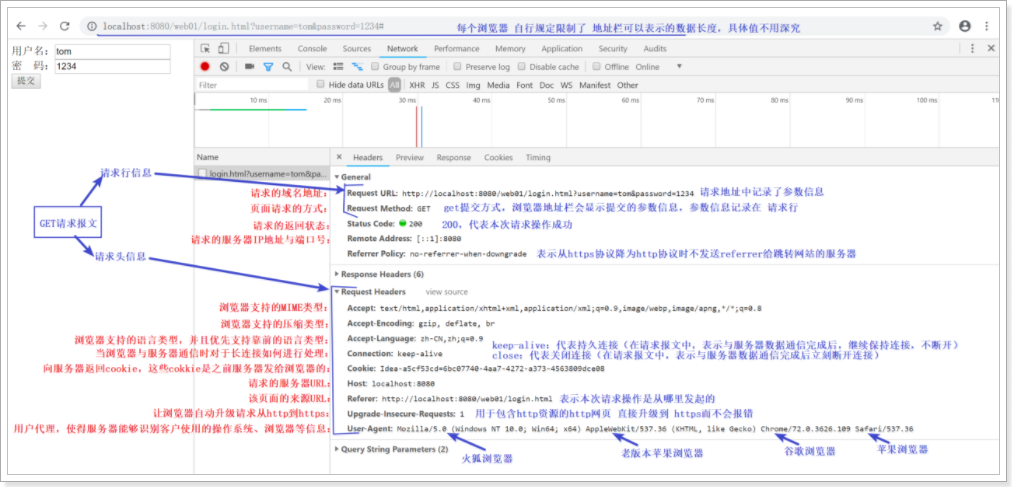Filter requests by Media type

[x=498, y=84]
